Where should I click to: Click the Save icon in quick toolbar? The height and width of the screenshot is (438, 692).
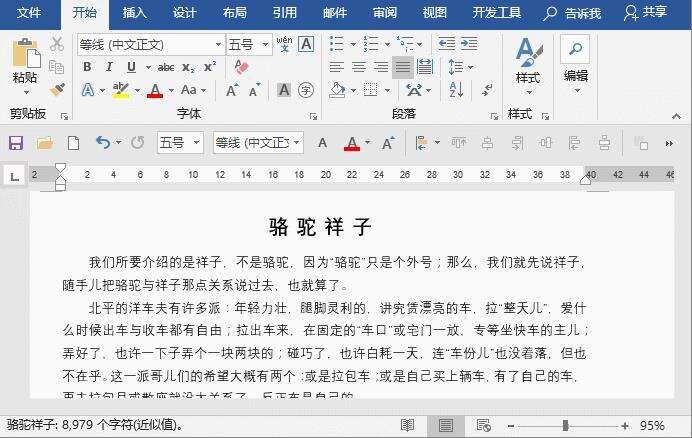(16, 143)
